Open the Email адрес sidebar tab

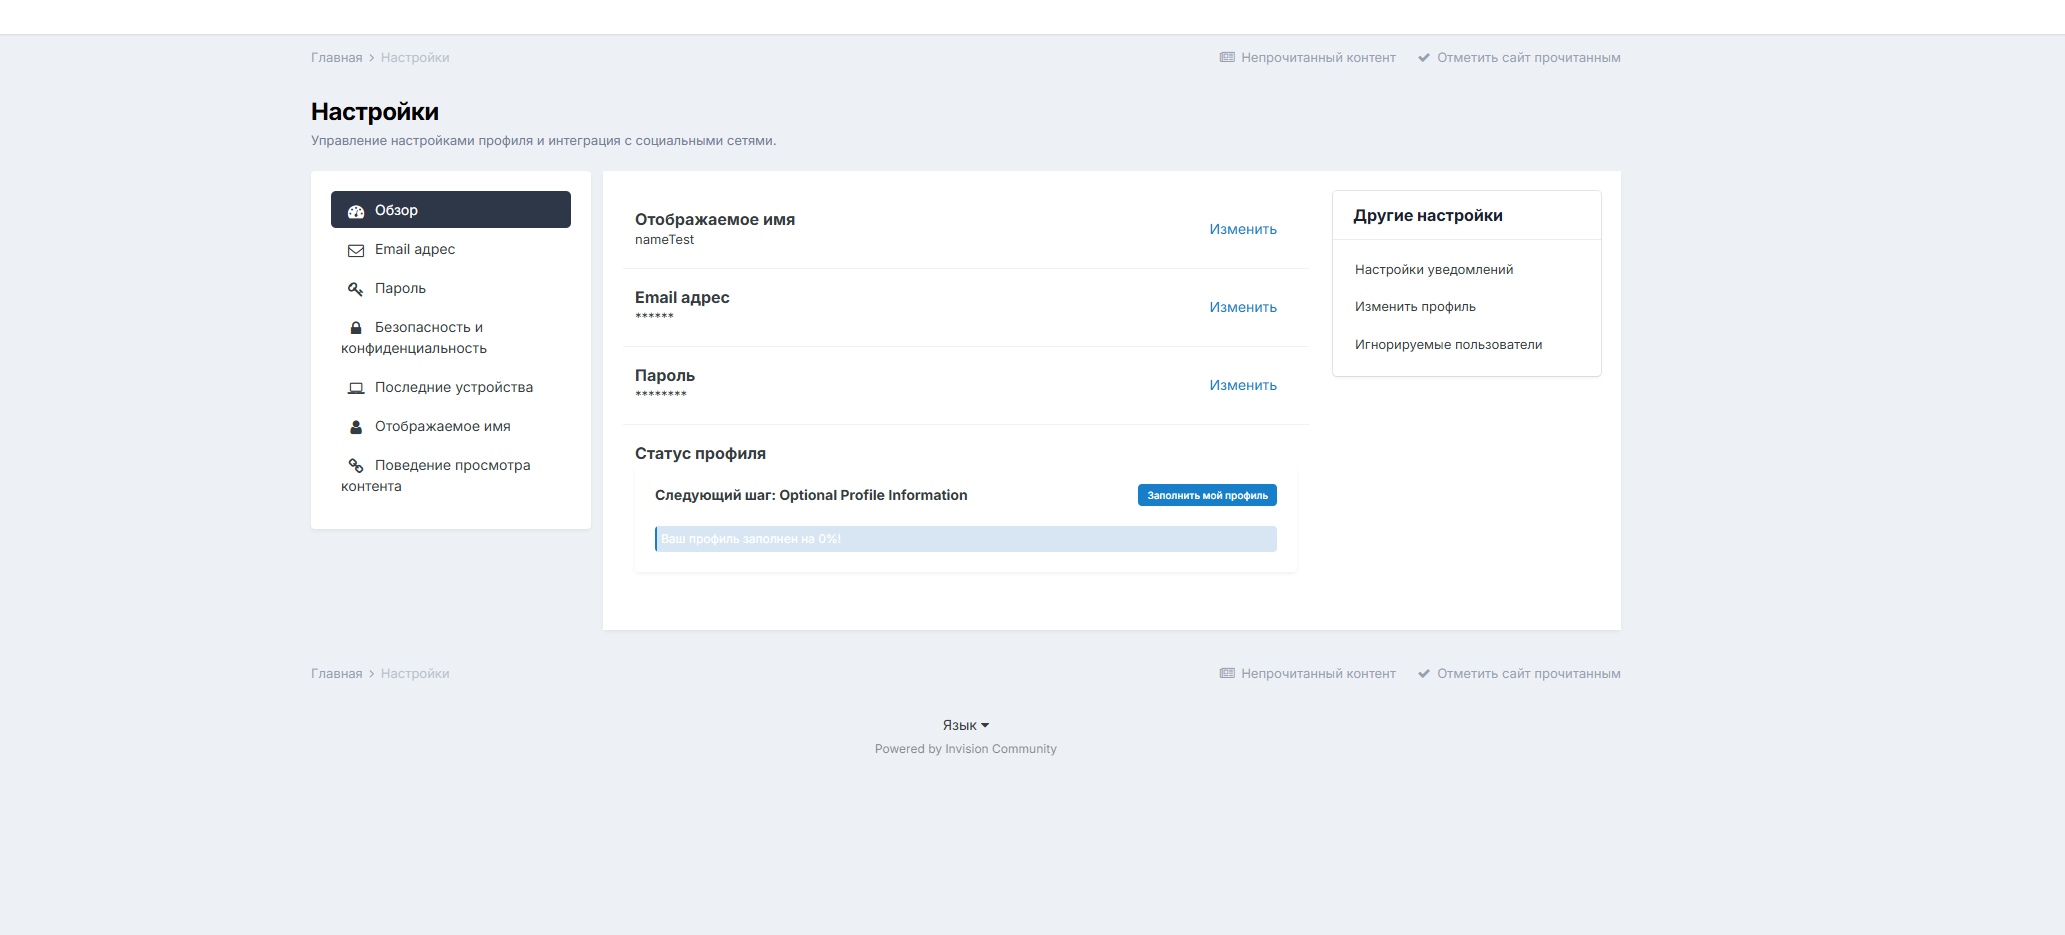pos(451,249)
